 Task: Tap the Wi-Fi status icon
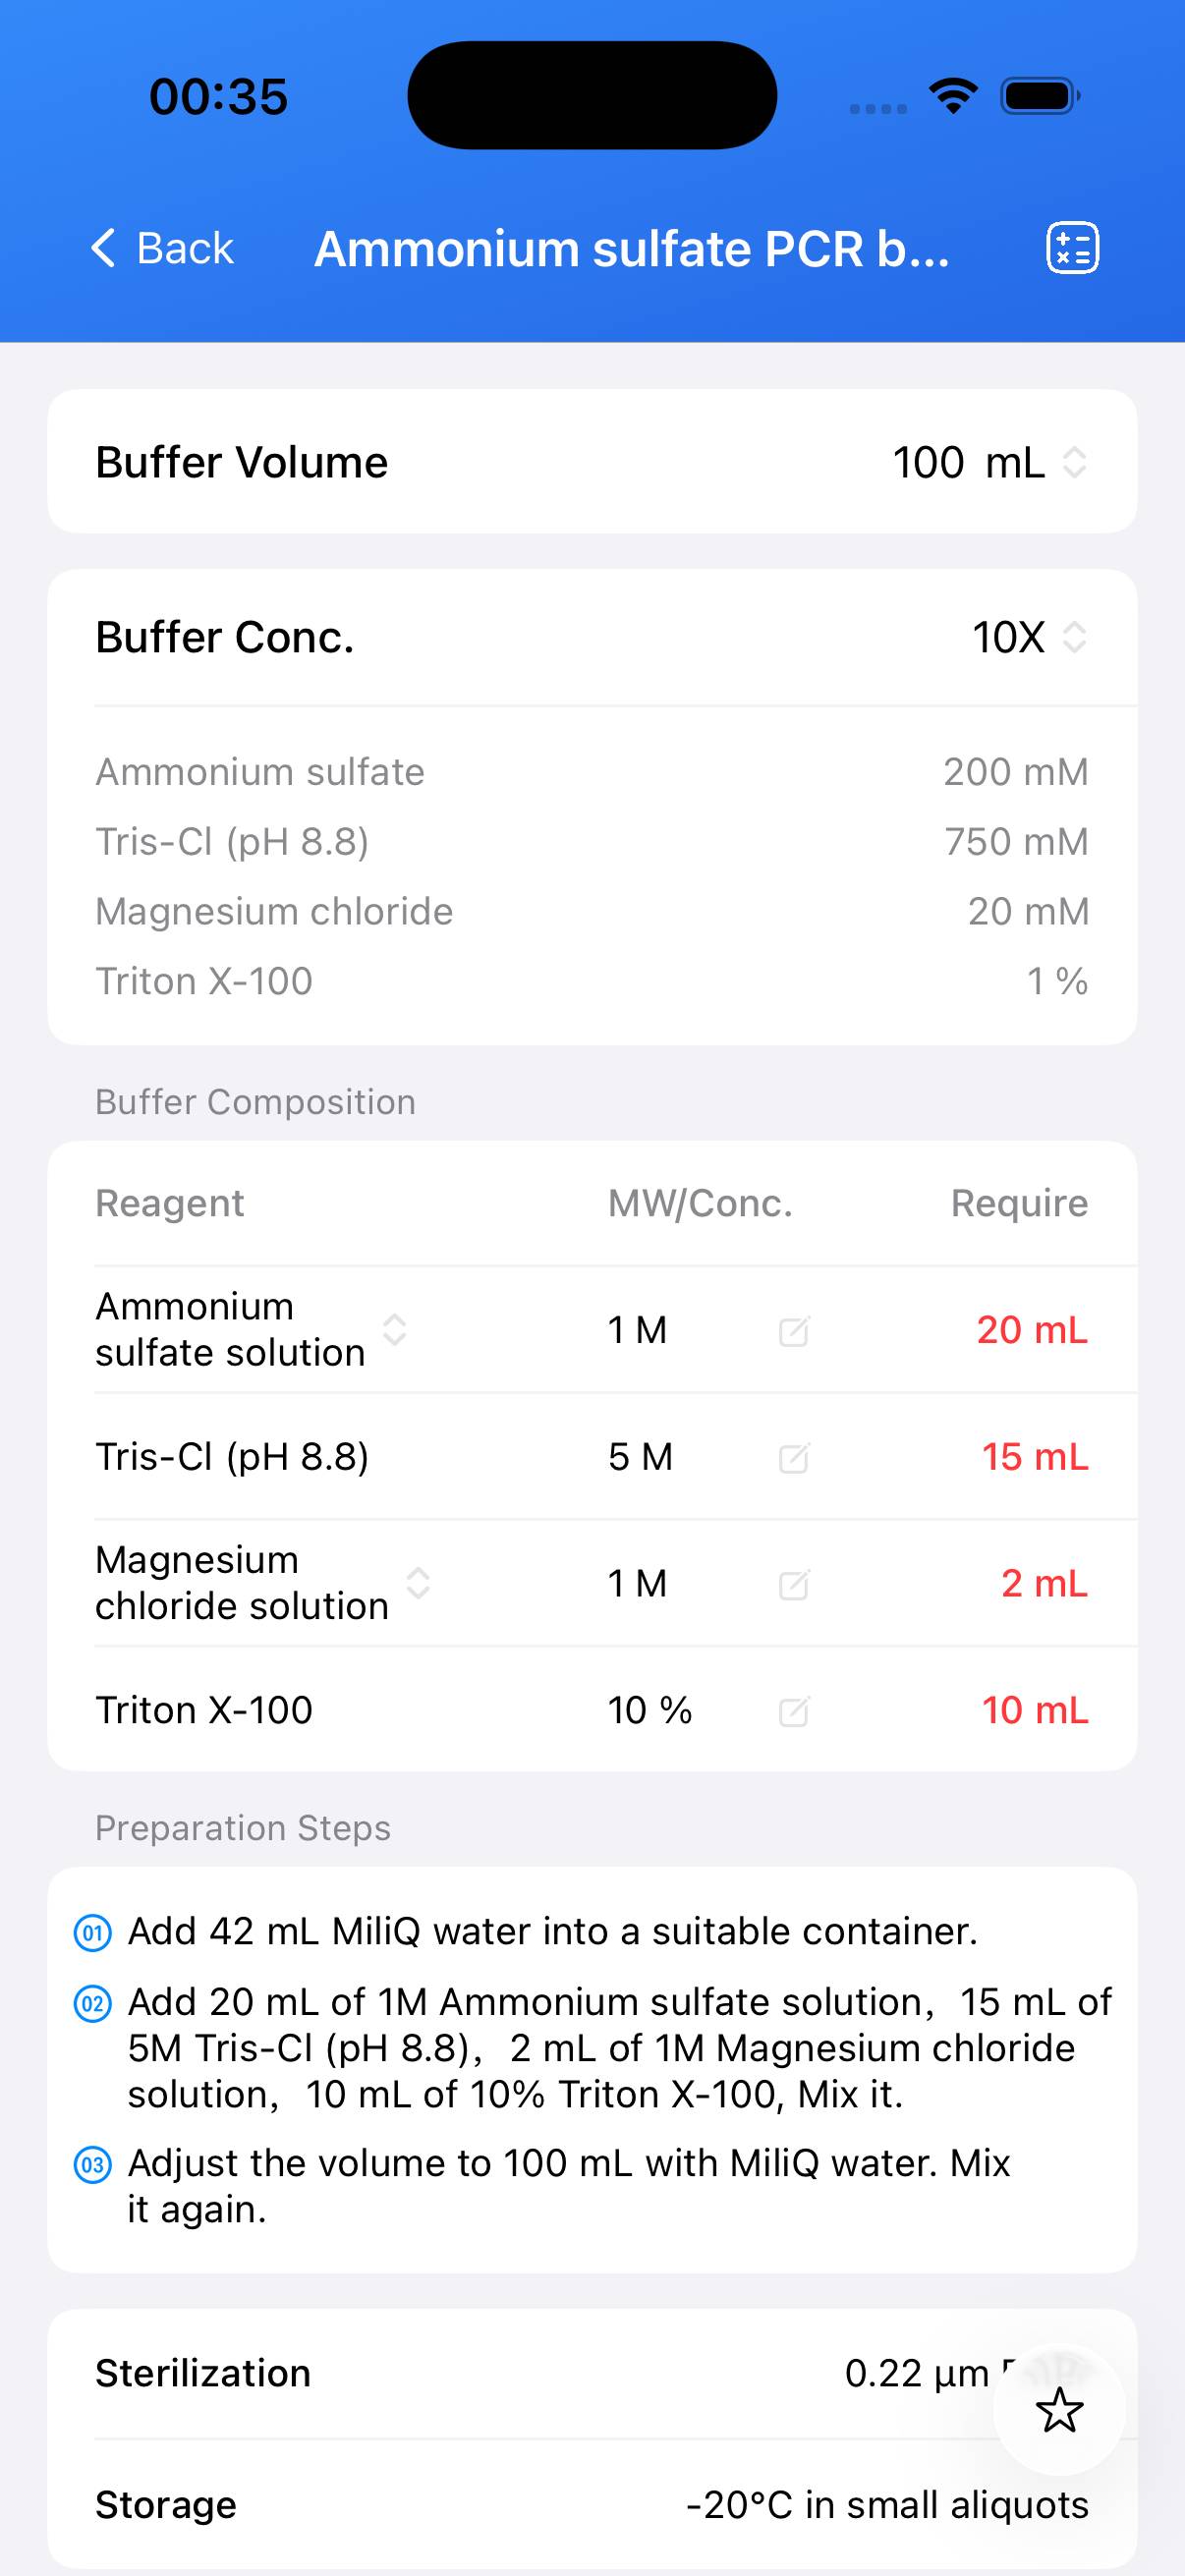[x=953, y=96]
